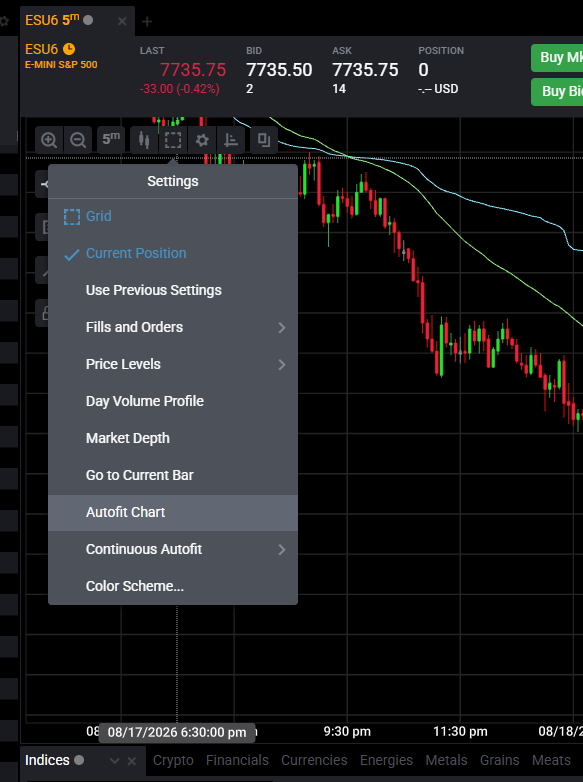
Task: Uncheck Current Position option
Action: click(173, 253)
